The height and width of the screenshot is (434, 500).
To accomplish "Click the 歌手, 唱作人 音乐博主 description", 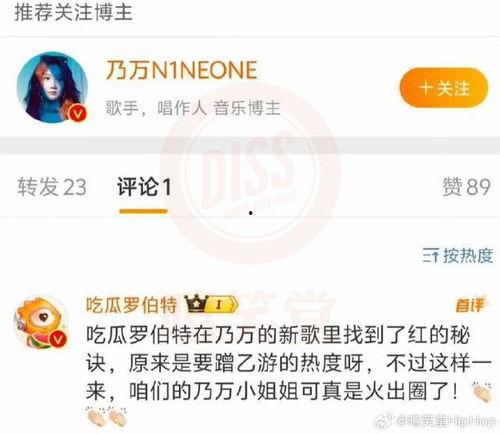I will (x=193, y=108).
